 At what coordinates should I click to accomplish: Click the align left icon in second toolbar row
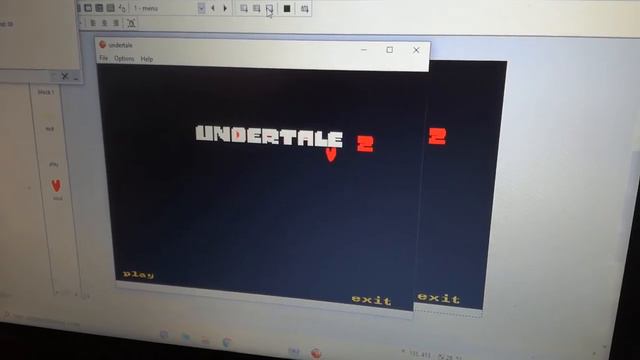pos(93,23)
